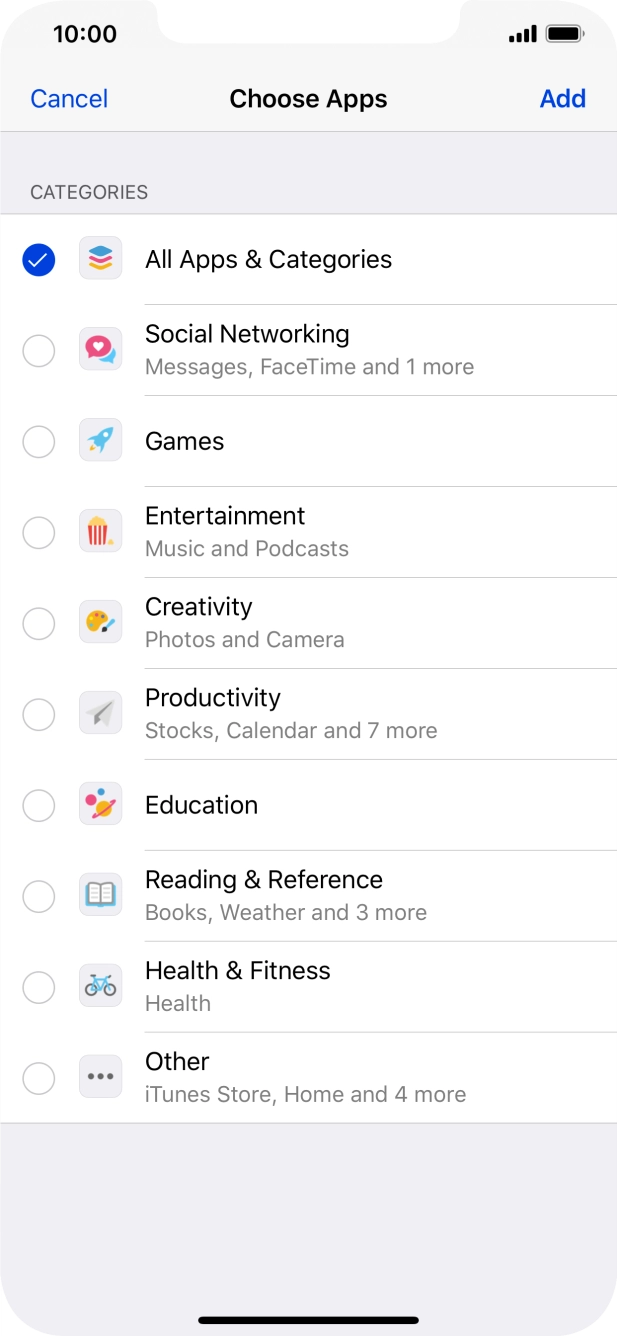Click the Reading & Reference open book icon
617x1336 pixels.
tap(100, 895)
